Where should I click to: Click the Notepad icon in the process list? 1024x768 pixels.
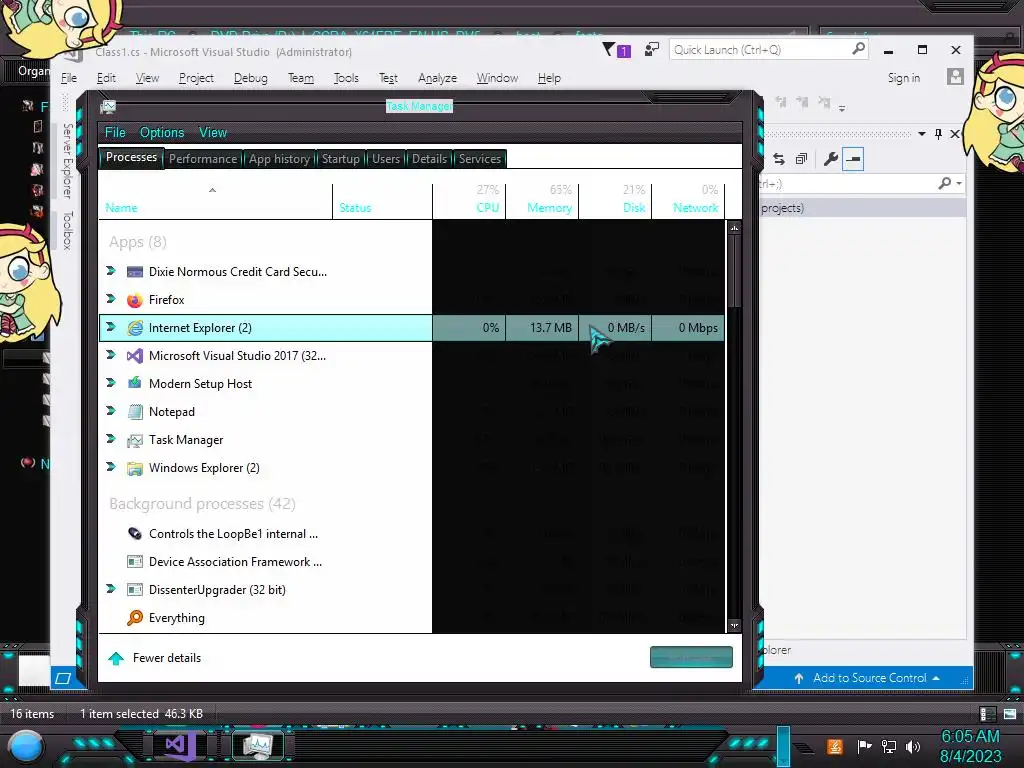(x=135, y=411)
